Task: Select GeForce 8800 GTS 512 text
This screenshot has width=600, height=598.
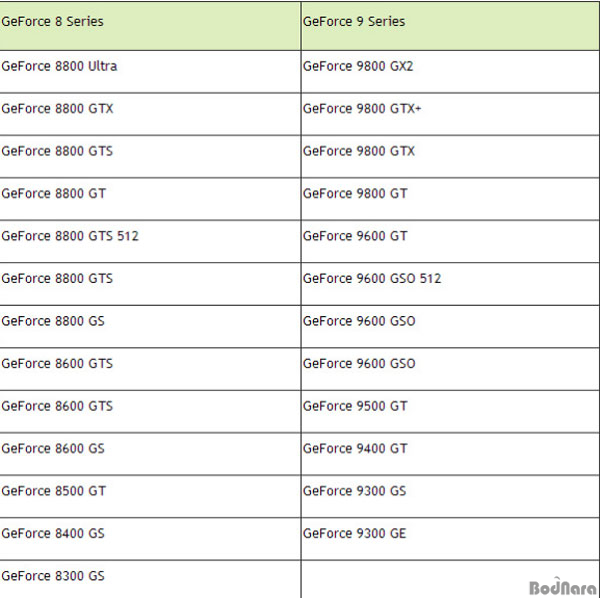Action: pos(70,236)
